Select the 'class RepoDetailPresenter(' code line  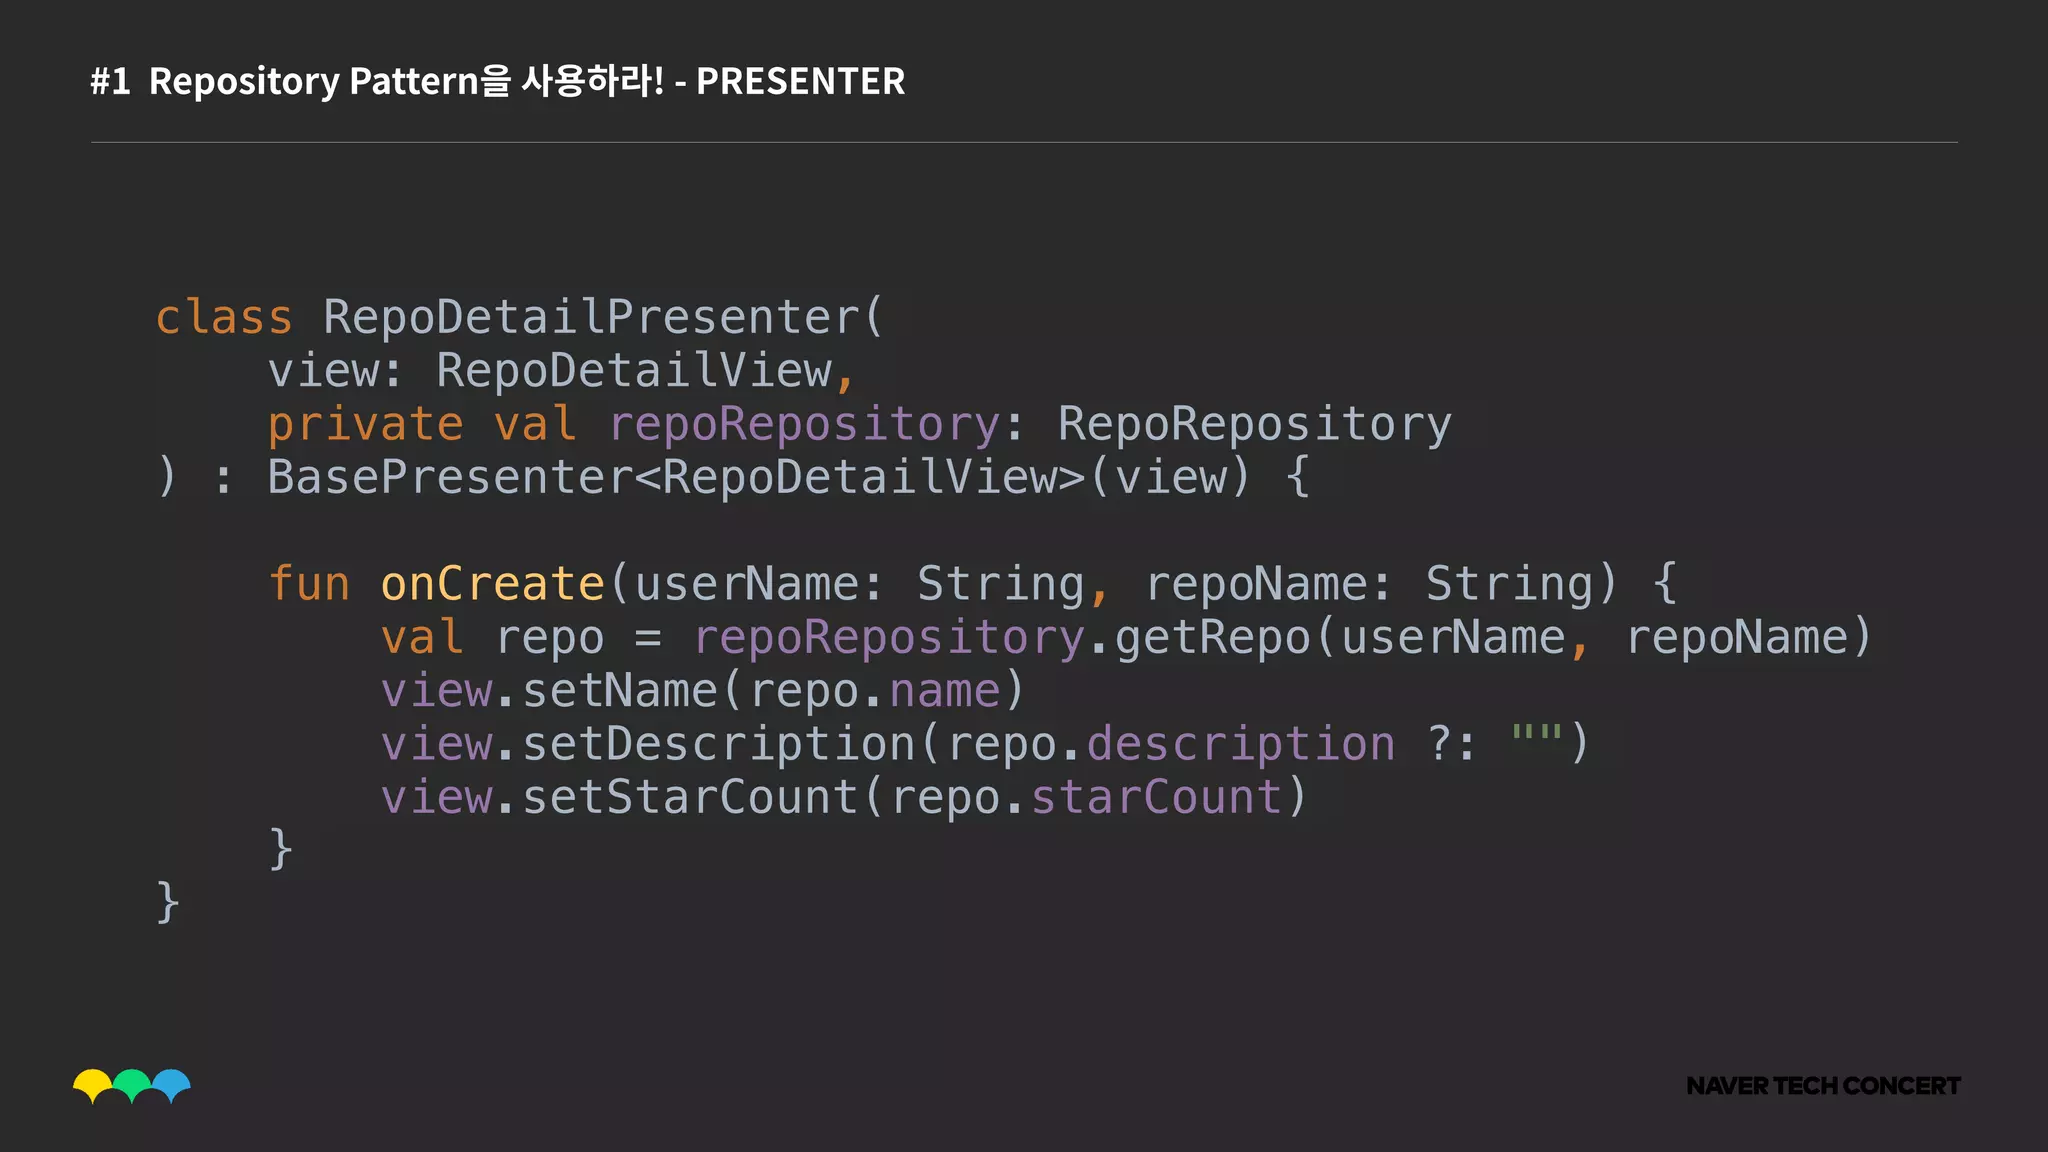[x=520, y=318]
